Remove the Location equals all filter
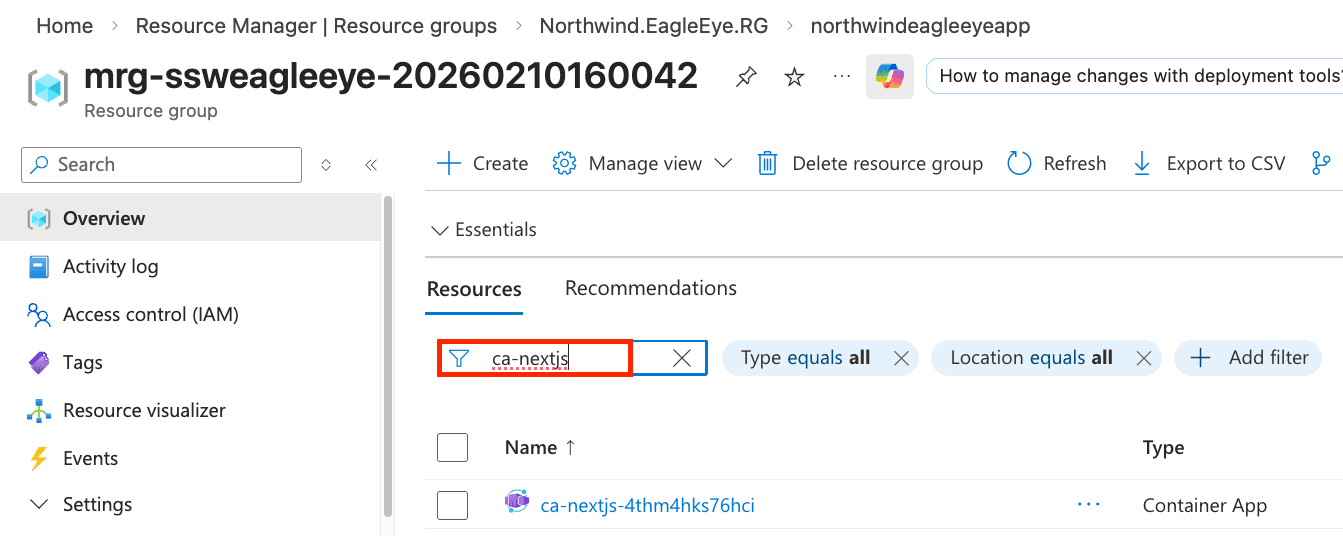This screenshot has height=536, width=1343. coord(1144,358)
